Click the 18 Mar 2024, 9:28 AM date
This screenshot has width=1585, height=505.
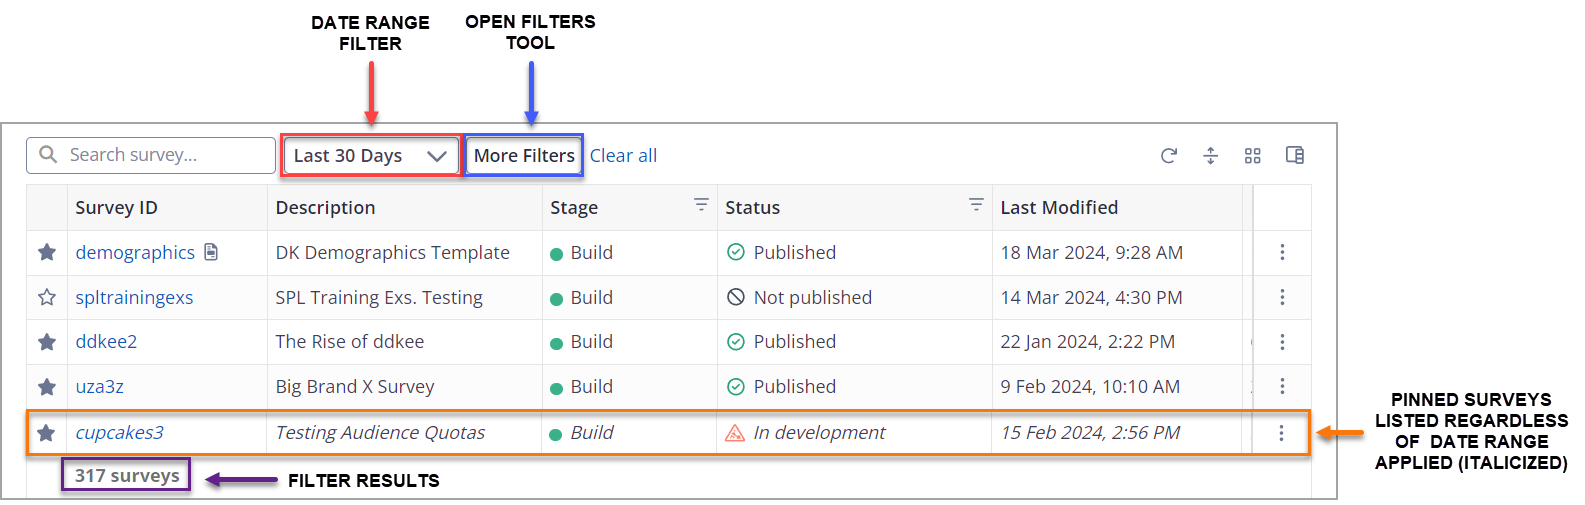(1091, 253)
